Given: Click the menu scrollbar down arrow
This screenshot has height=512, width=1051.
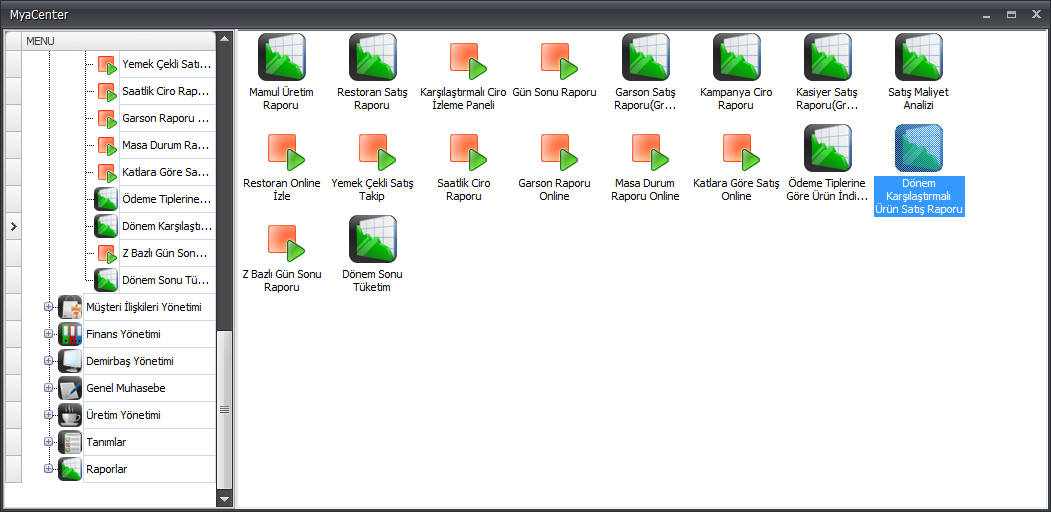Looking at the screenshot, I should 225,499.
